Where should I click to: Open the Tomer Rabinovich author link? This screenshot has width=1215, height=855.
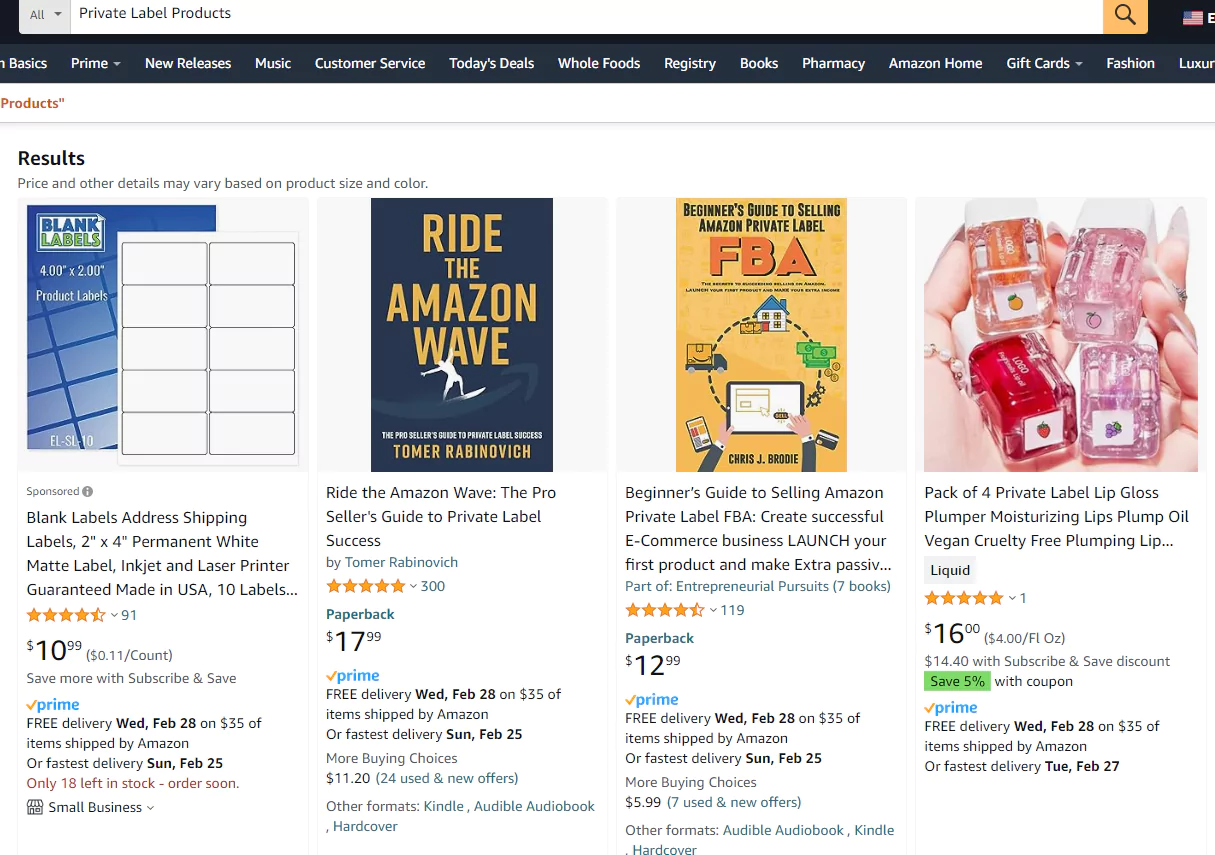[401, 562]
